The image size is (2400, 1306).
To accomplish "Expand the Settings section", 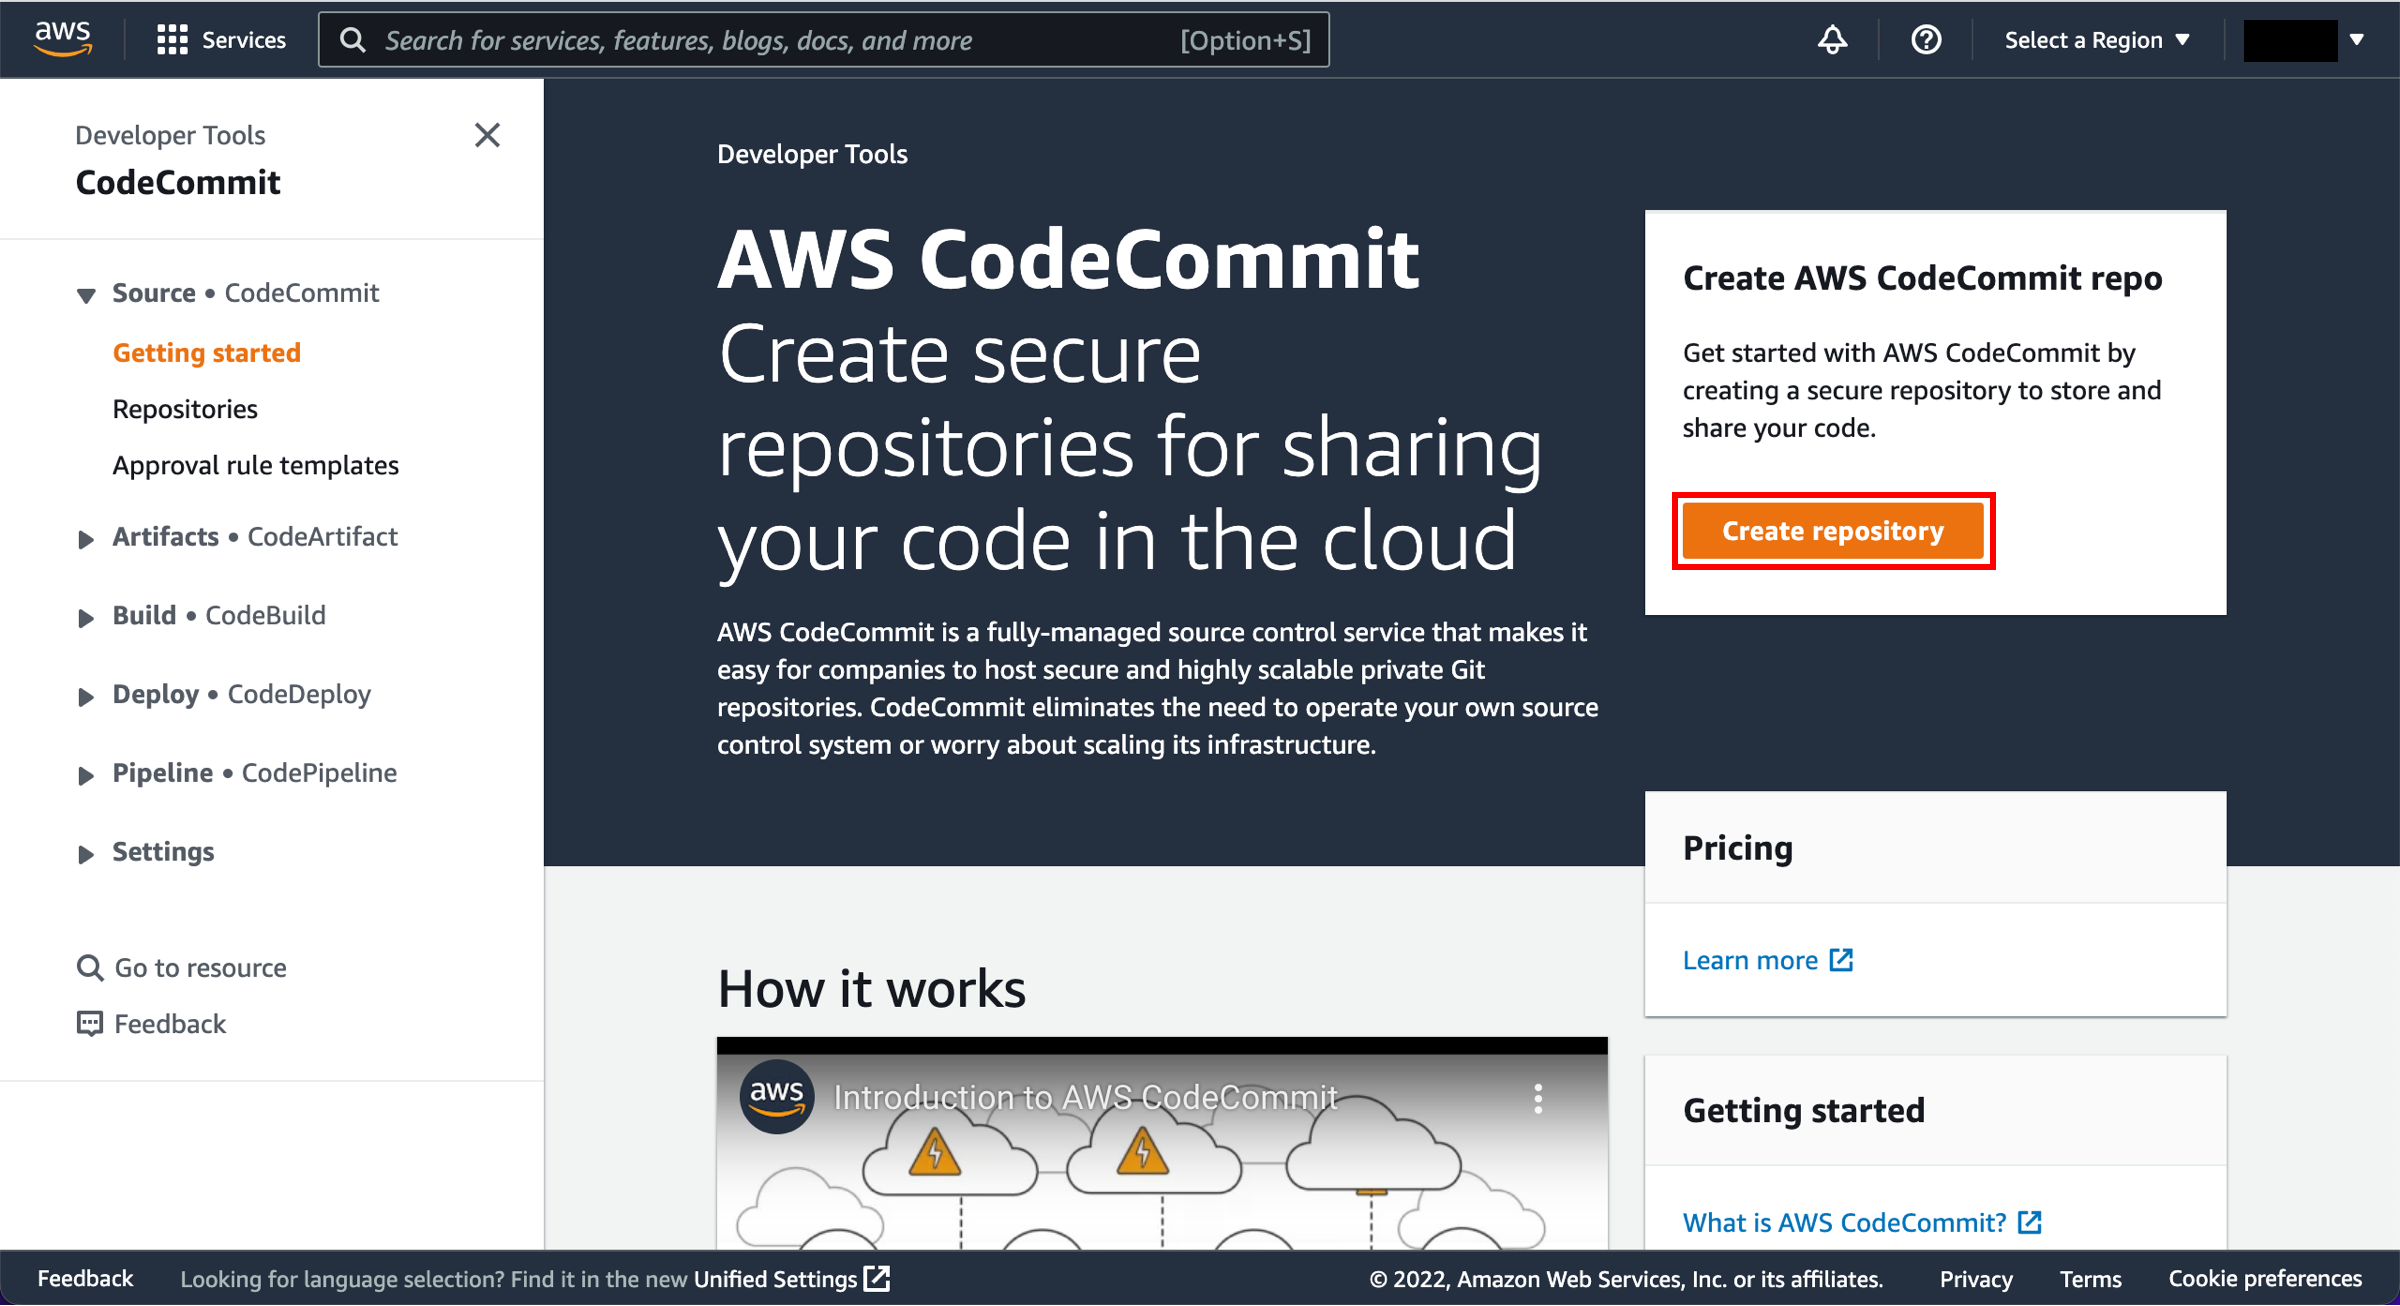I will (x=86, y=854).
